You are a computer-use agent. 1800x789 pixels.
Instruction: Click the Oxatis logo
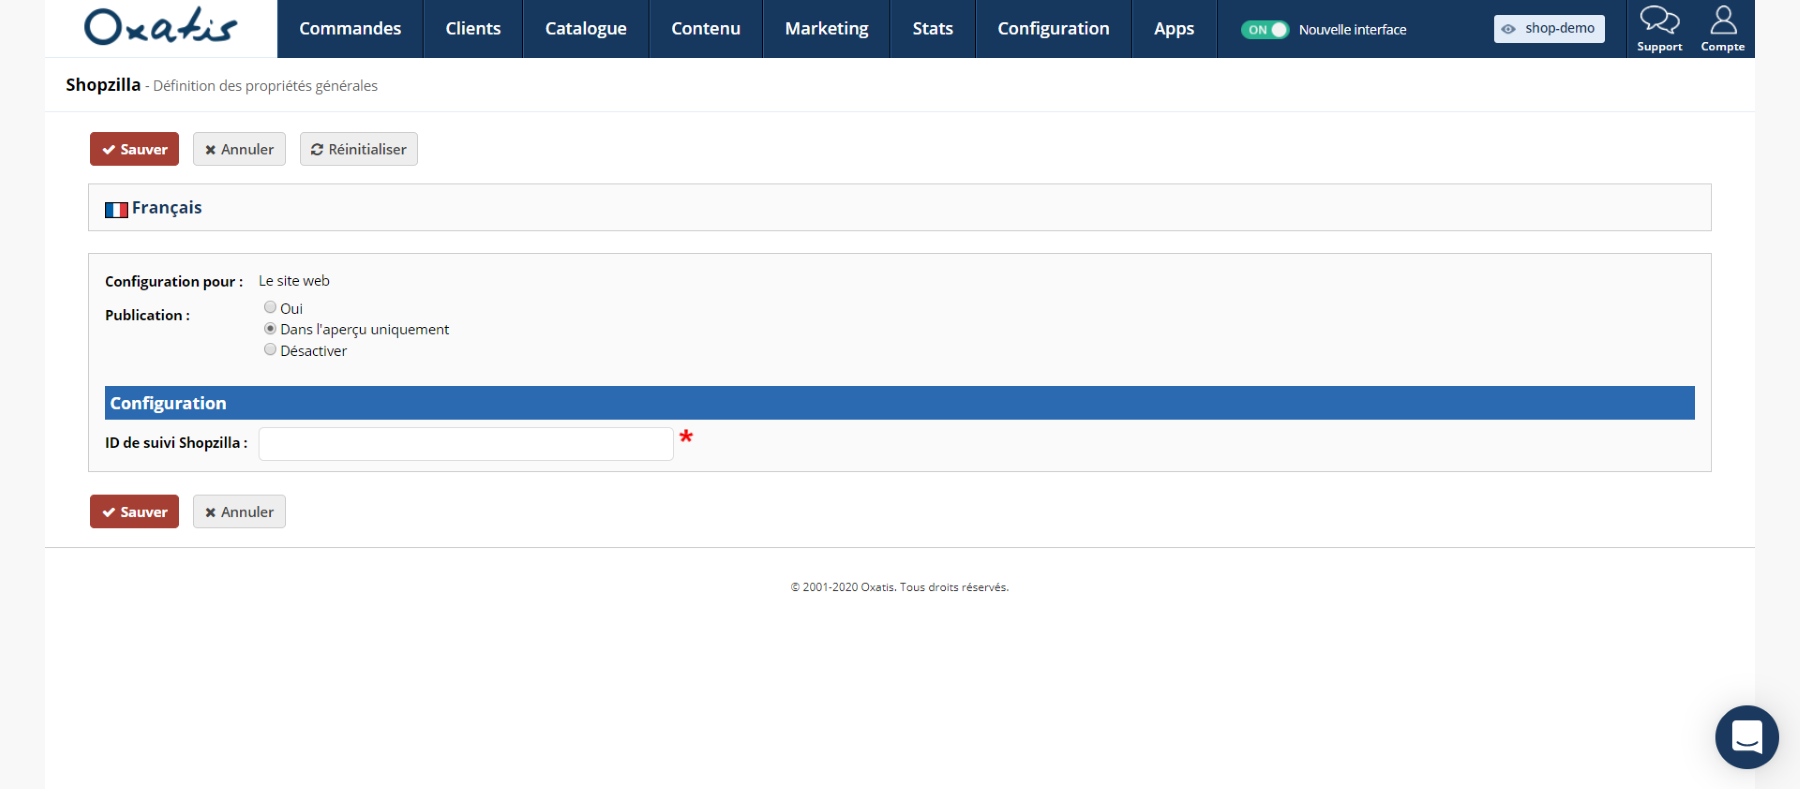[x=160, y=27]
